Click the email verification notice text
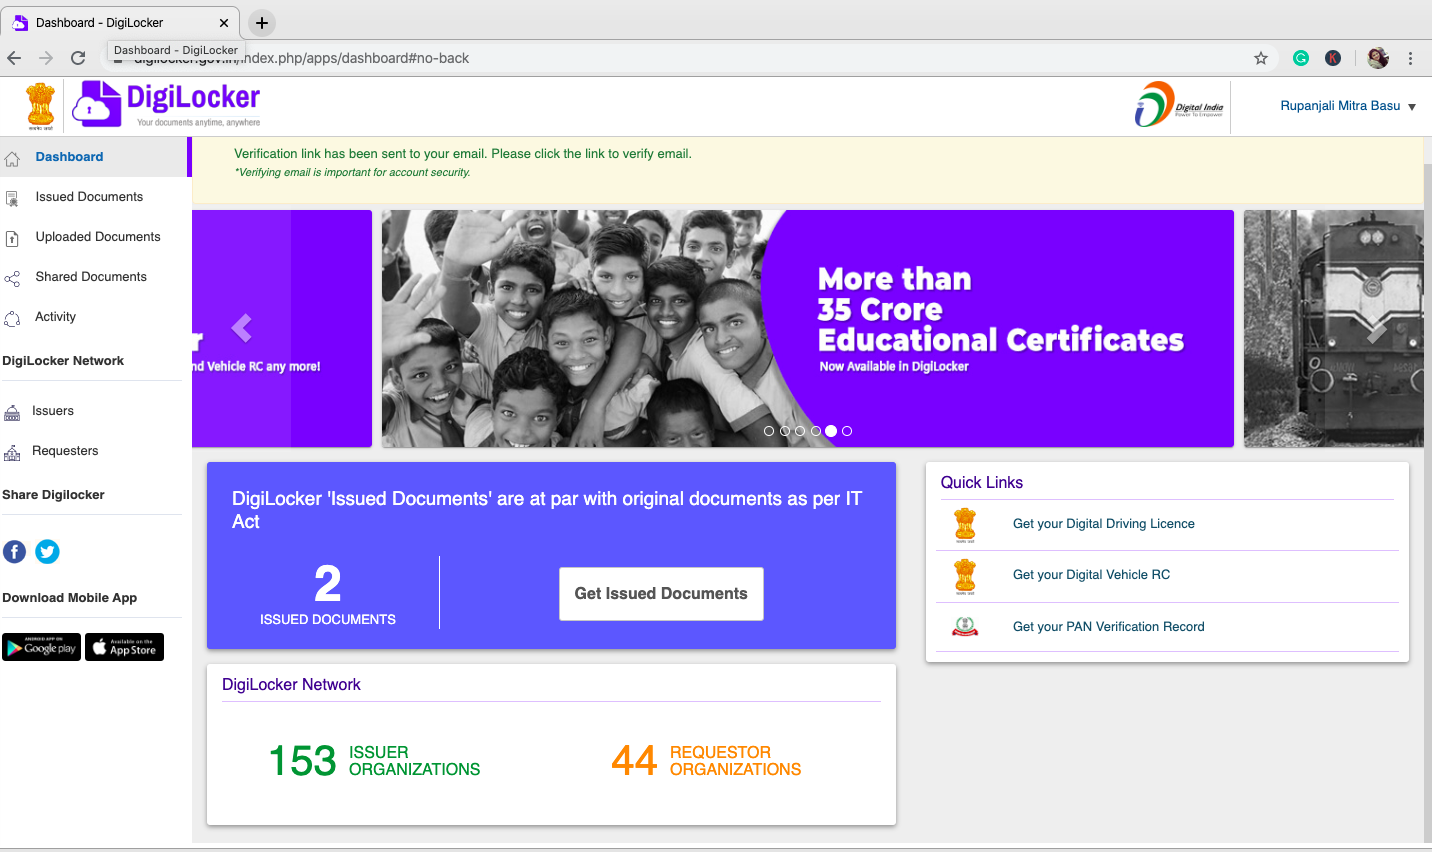The height and width of the screenshot is (852, 1432). pos(463,154)
